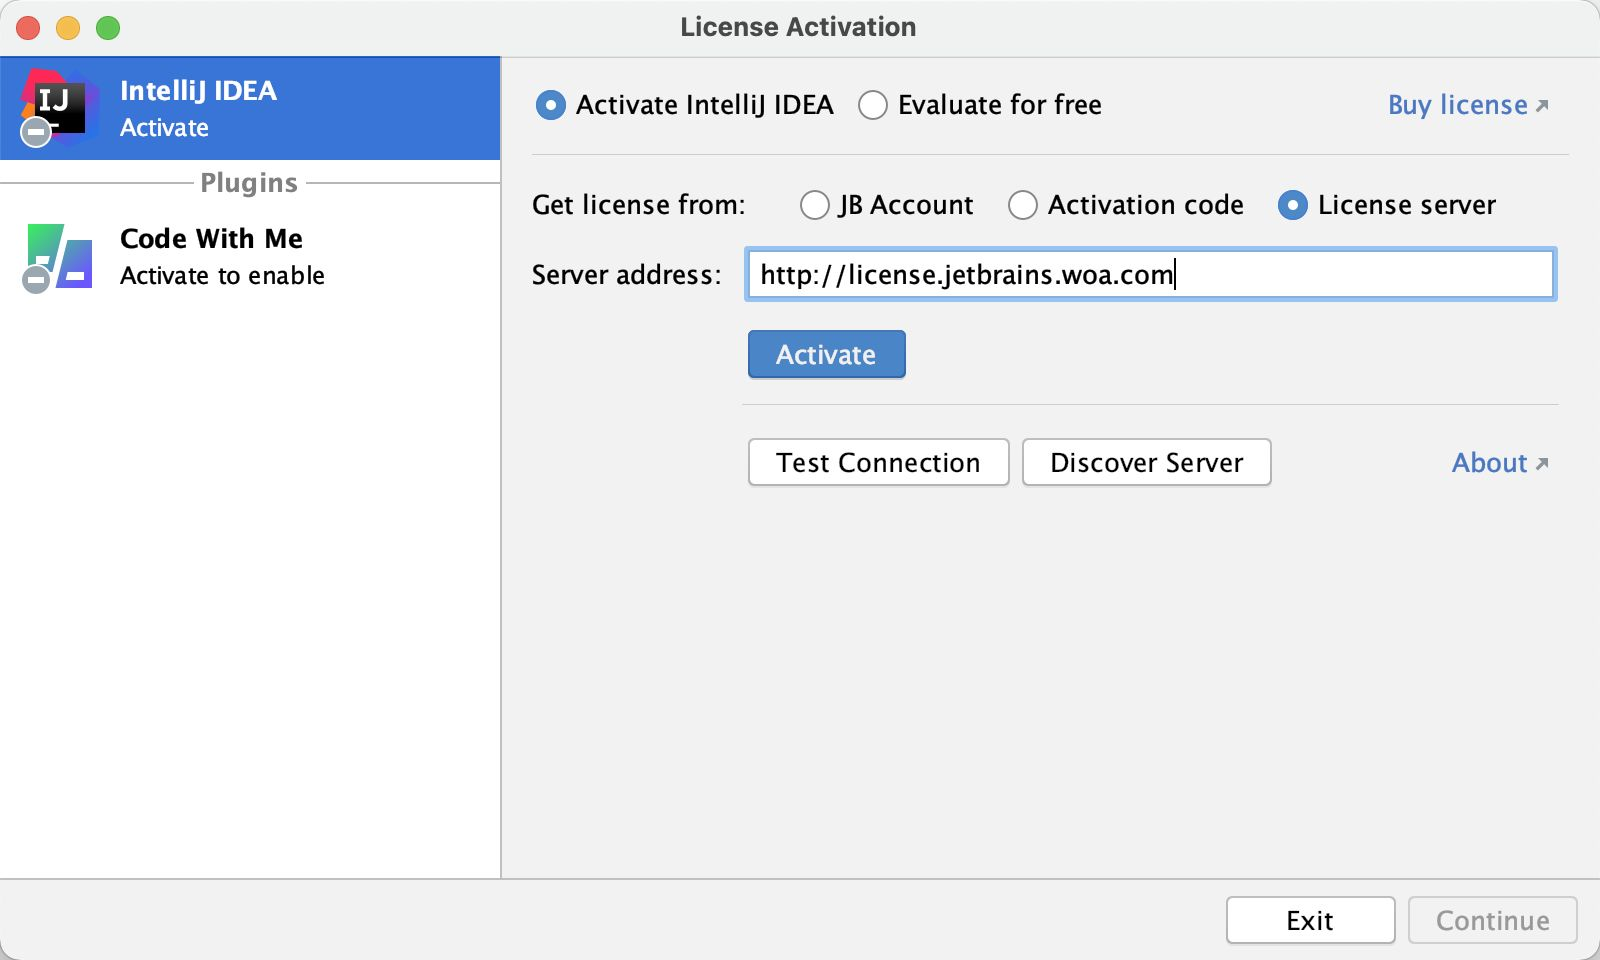Click the green zoom traffic light button
This screenshot has height=960, width=1600.
click(x=108, y=28)
